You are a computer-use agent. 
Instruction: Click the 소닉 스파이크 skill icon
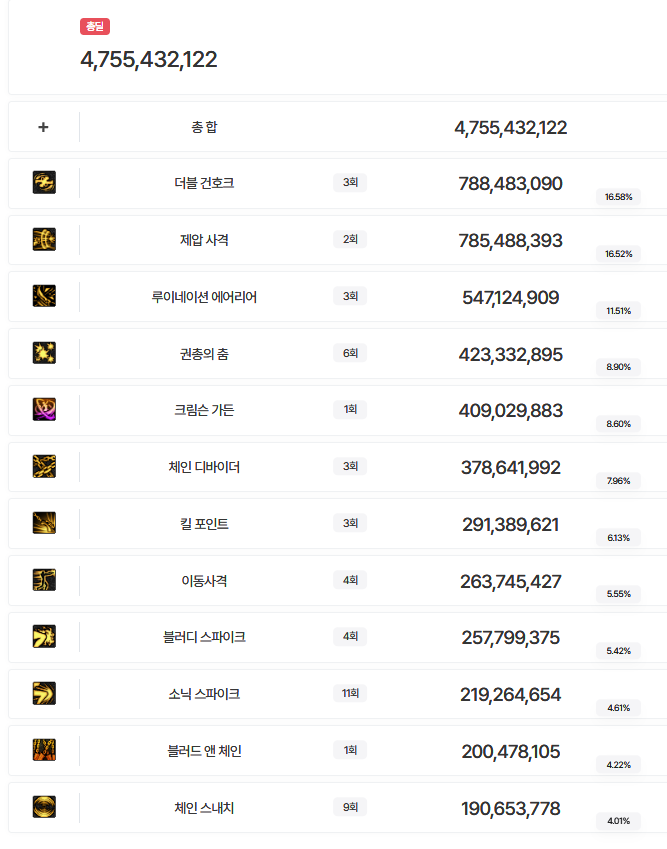pyautogui.click(x=44, y=694)
